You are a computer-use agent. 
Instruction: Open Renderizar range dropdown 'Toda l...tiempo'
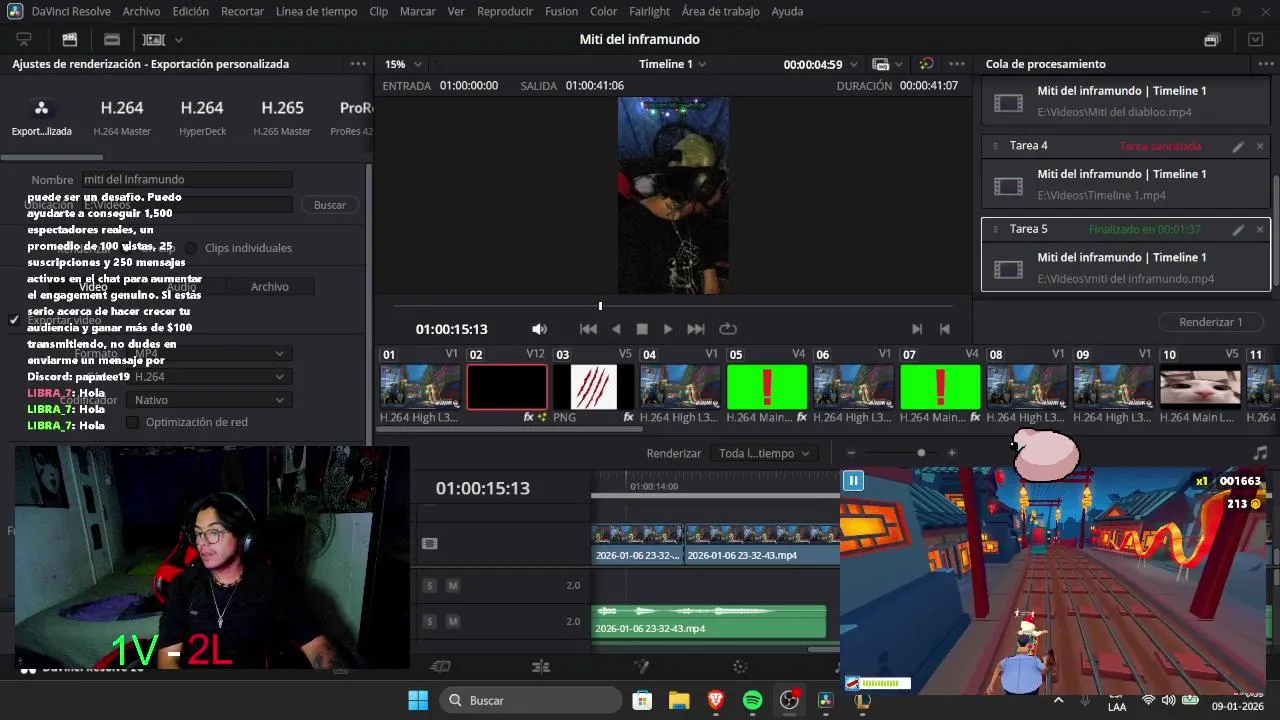[765, 453]
